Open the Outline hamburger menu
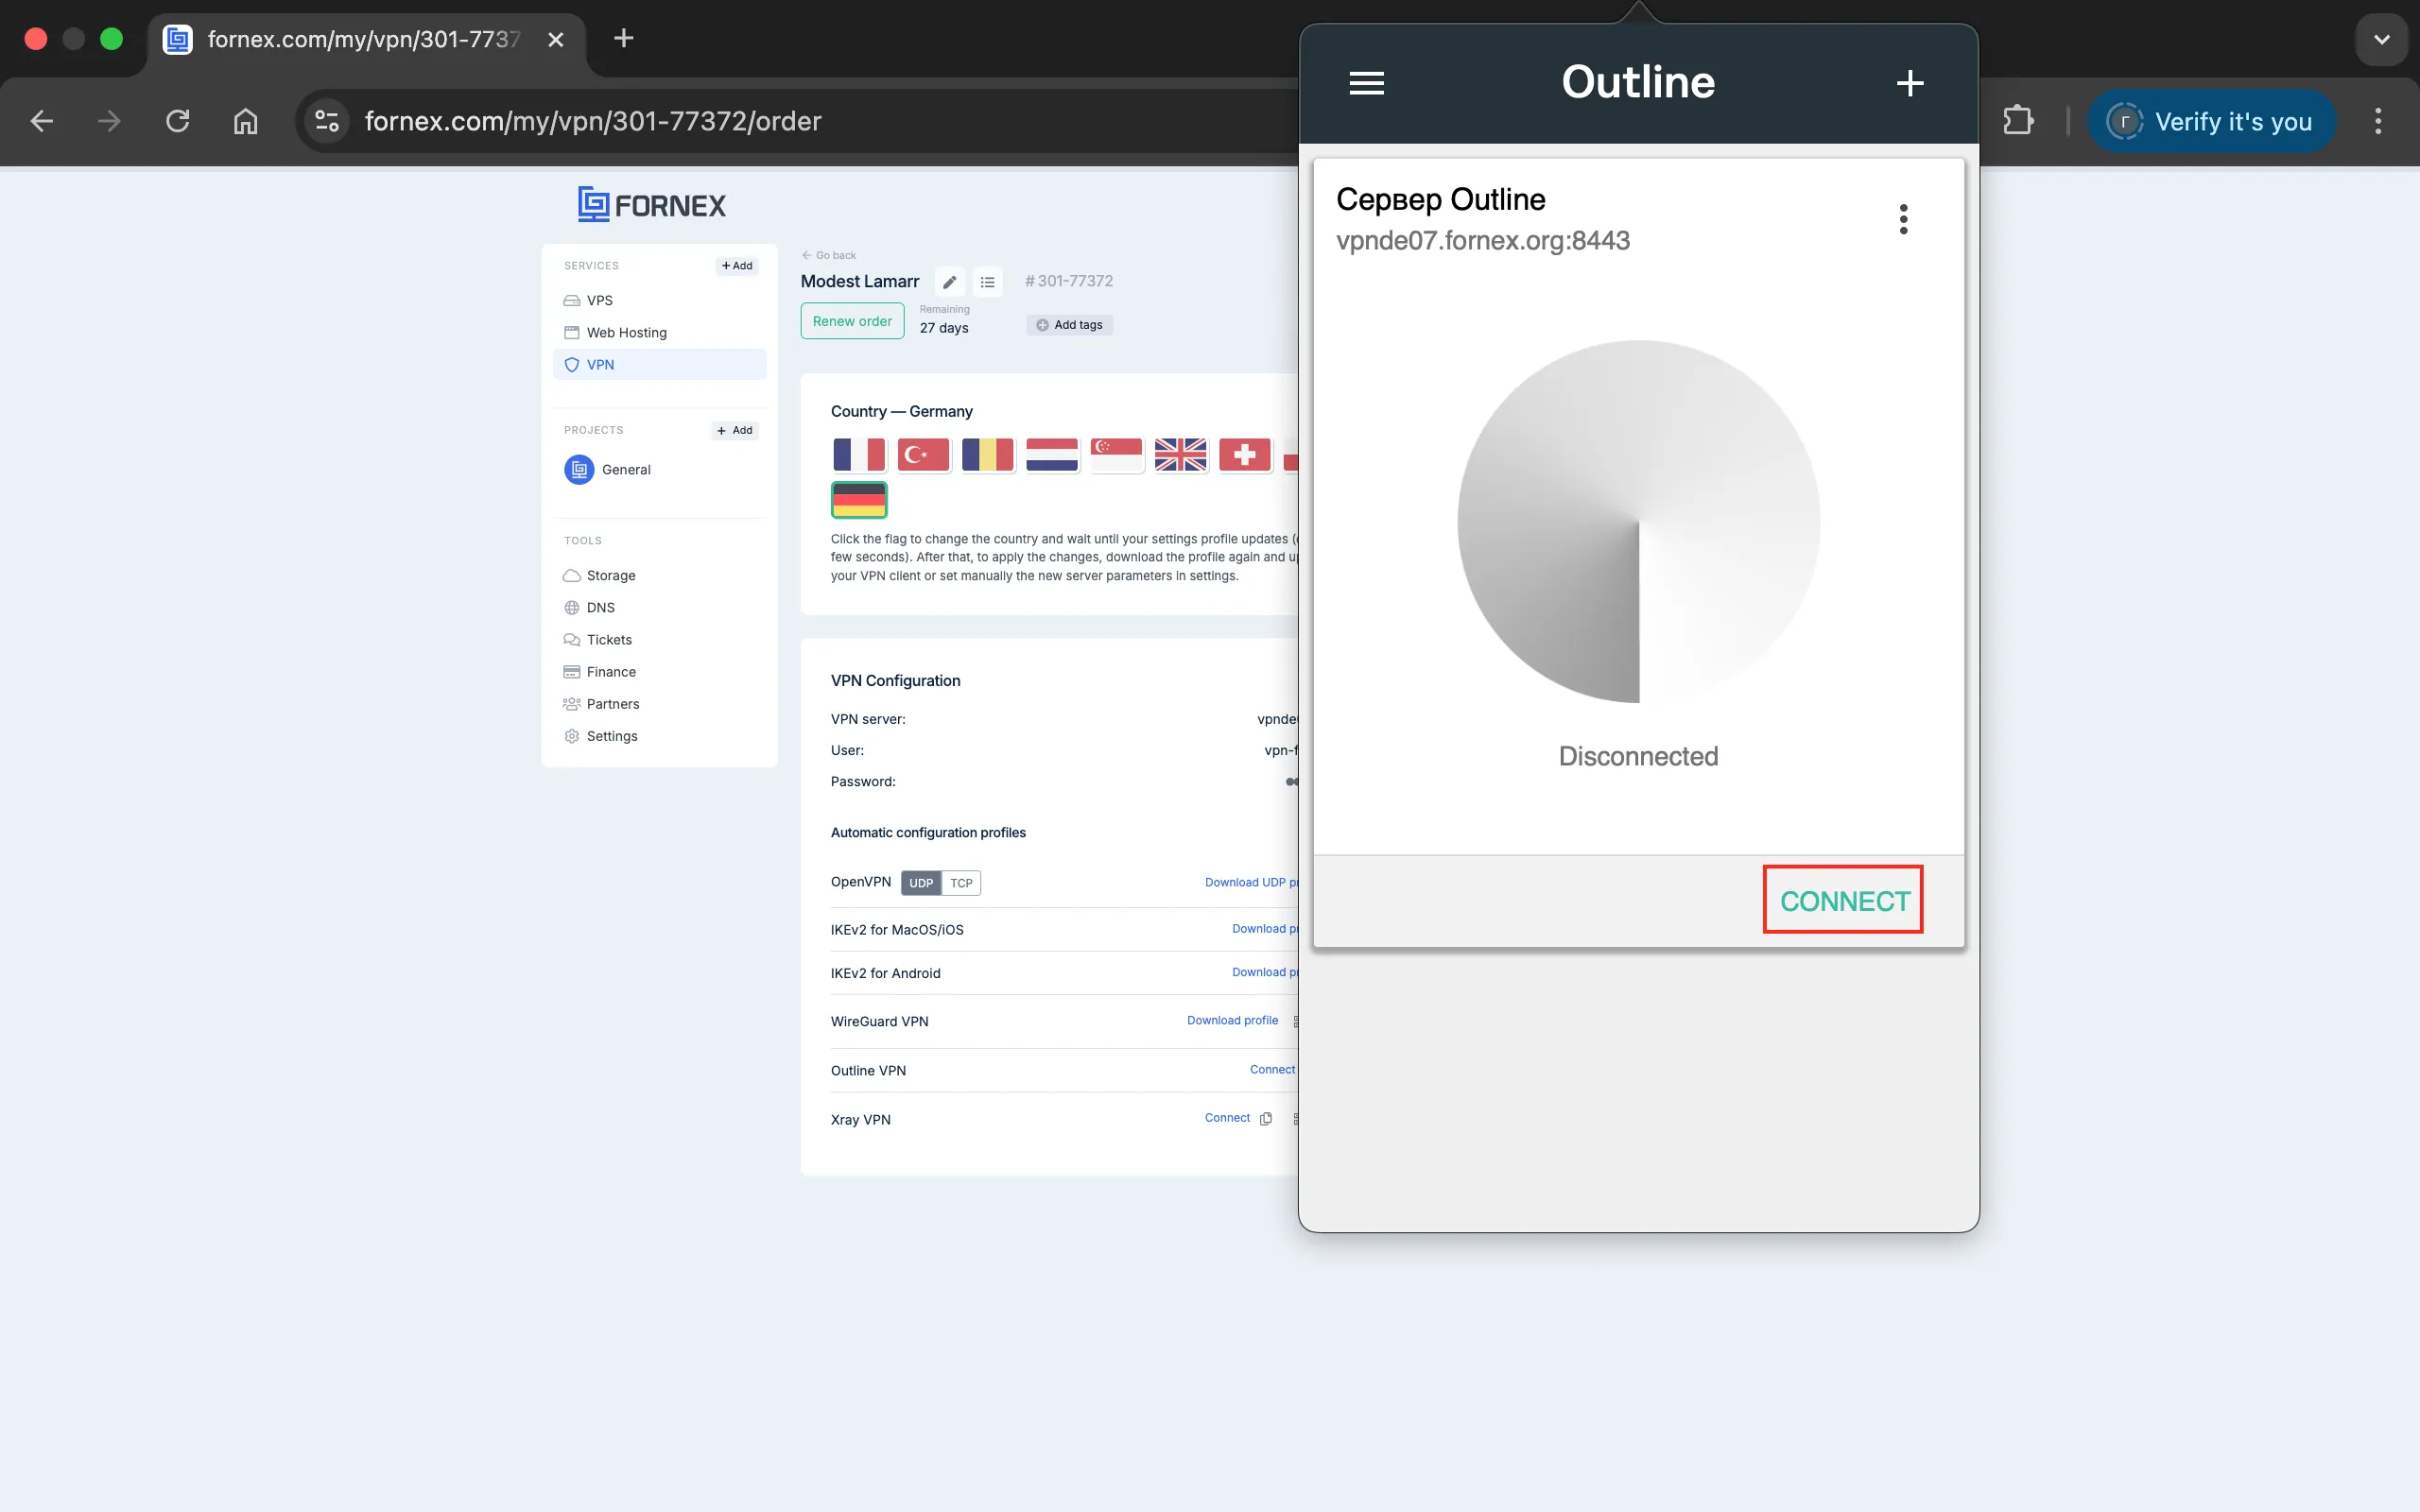The image size is (2420, 1512). pos(1366,83)
